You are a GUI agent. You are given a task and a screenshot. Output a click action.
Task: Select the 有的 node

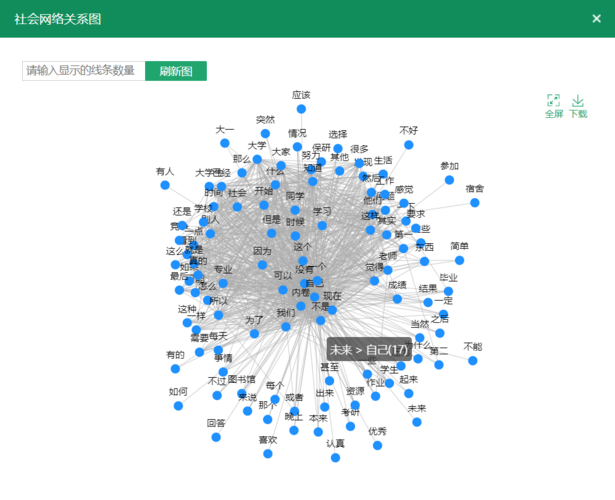175,369
